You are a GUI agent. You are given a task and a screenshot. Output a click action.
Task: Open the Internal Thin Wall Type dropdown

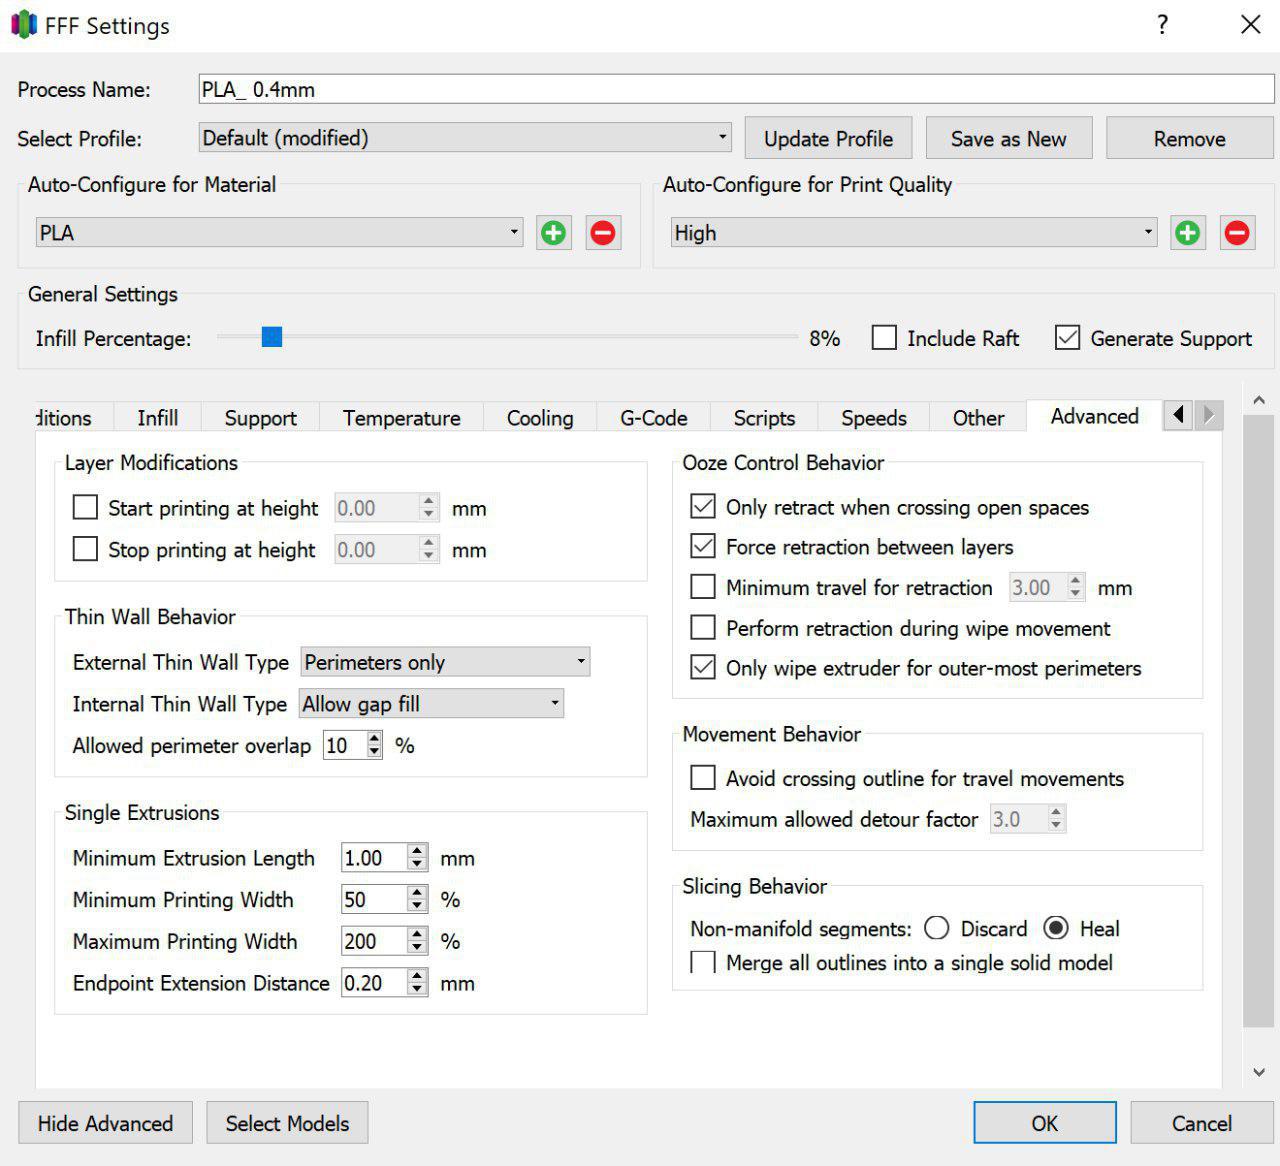click(432, 704)
